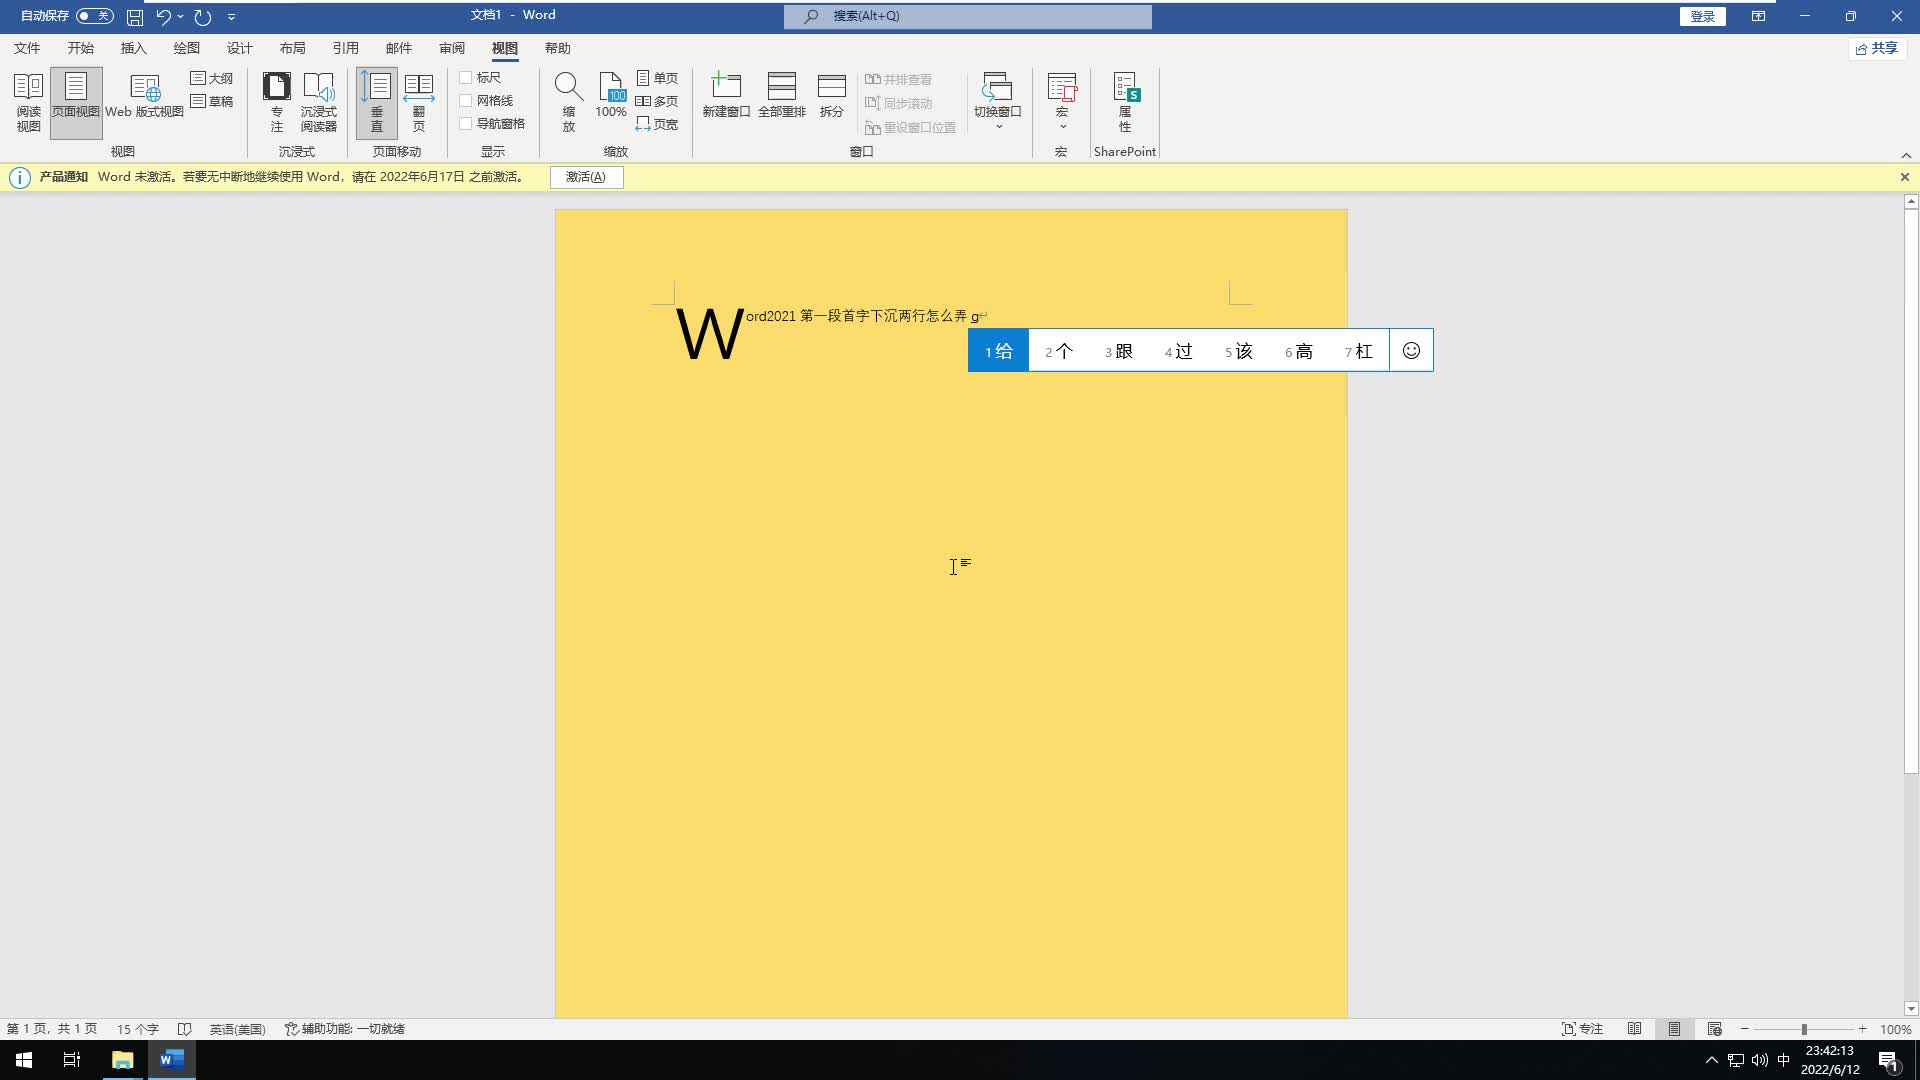Toggle the AutoSave (自动保存) switch
The height and width of the screenshot is (1080, 1920).
click(95, 16)
